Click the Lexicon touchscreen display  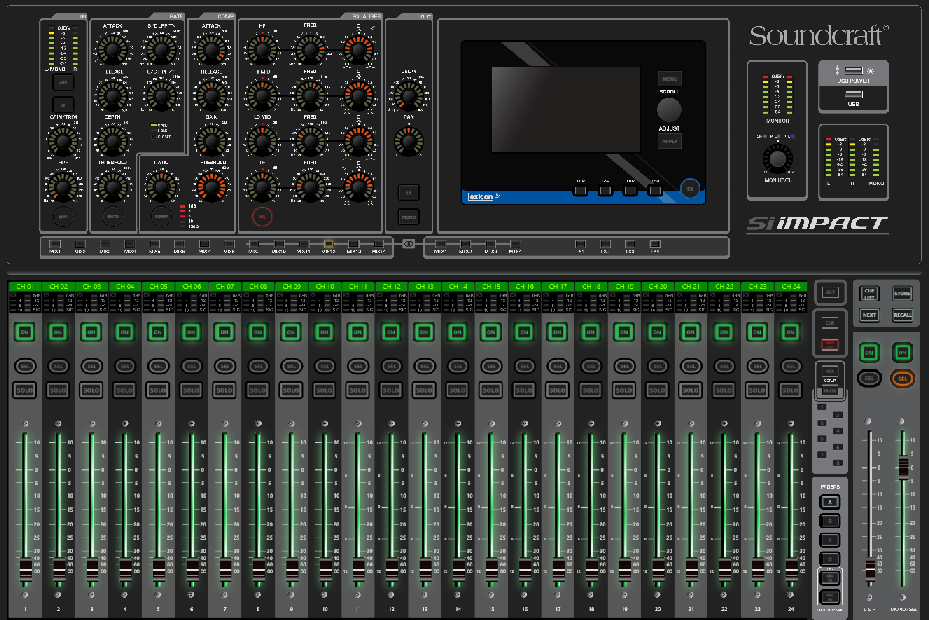566,110
